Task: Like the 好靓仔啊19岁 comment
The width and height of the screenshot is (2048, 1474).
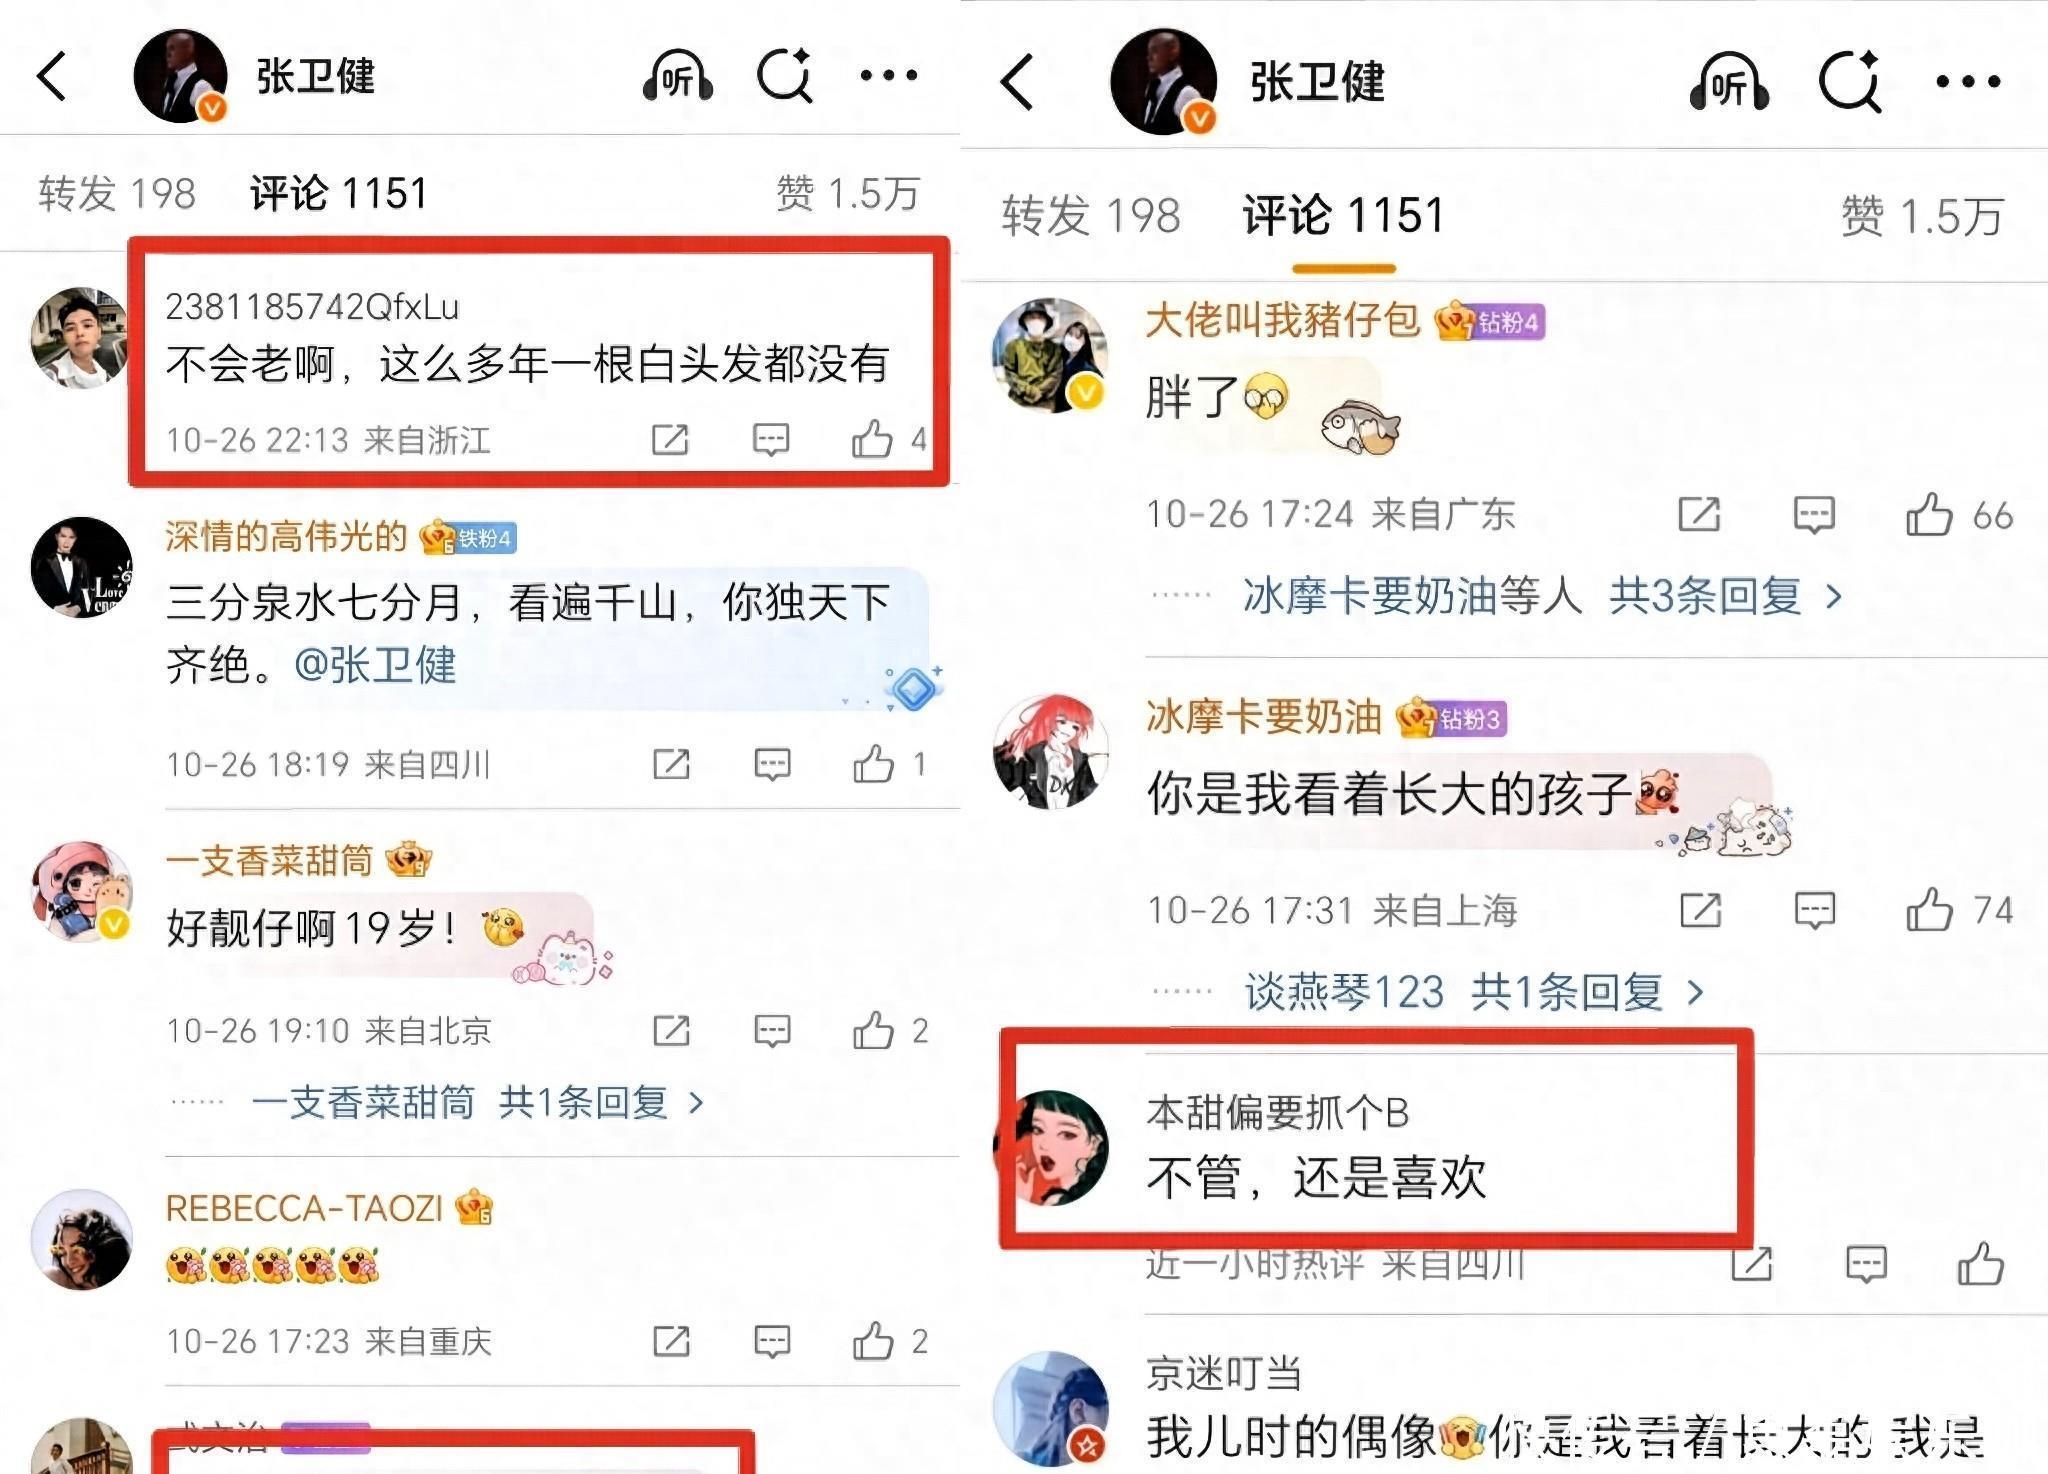Action: click(873, 1030)
